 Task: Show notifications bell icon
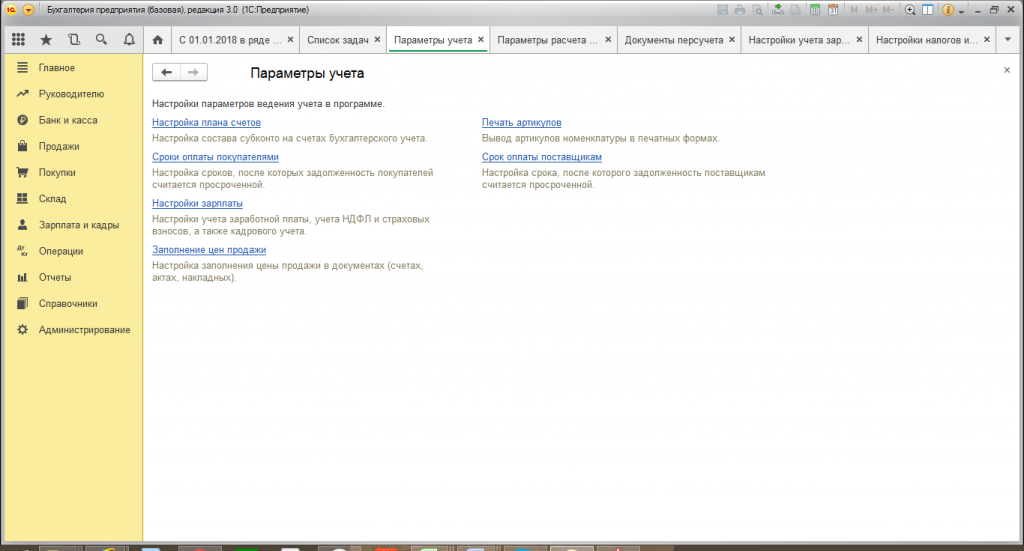129,40
